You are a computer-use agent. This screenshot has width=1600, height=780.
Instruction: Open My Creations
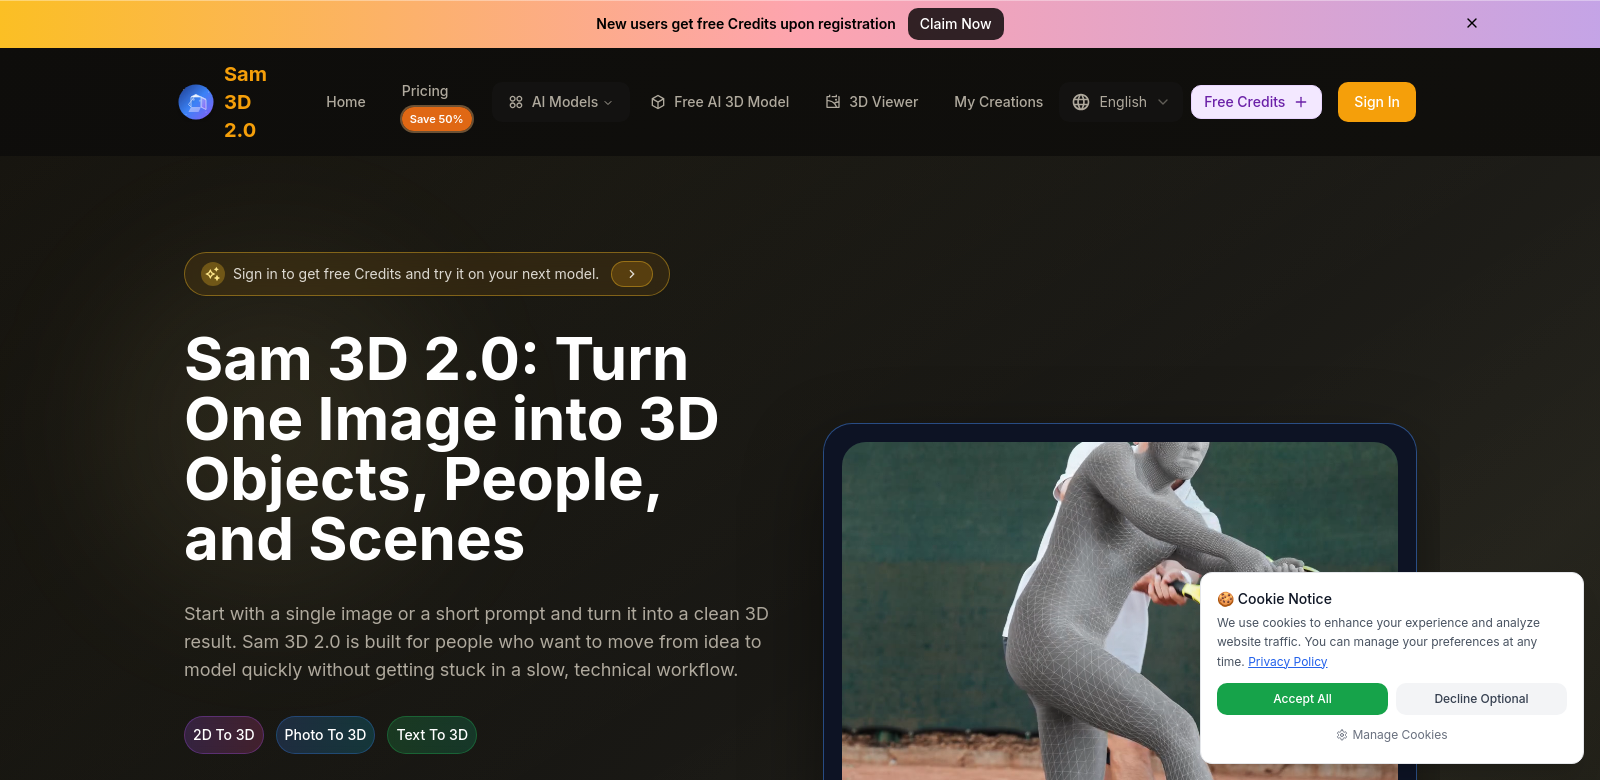tap(998, 102)
